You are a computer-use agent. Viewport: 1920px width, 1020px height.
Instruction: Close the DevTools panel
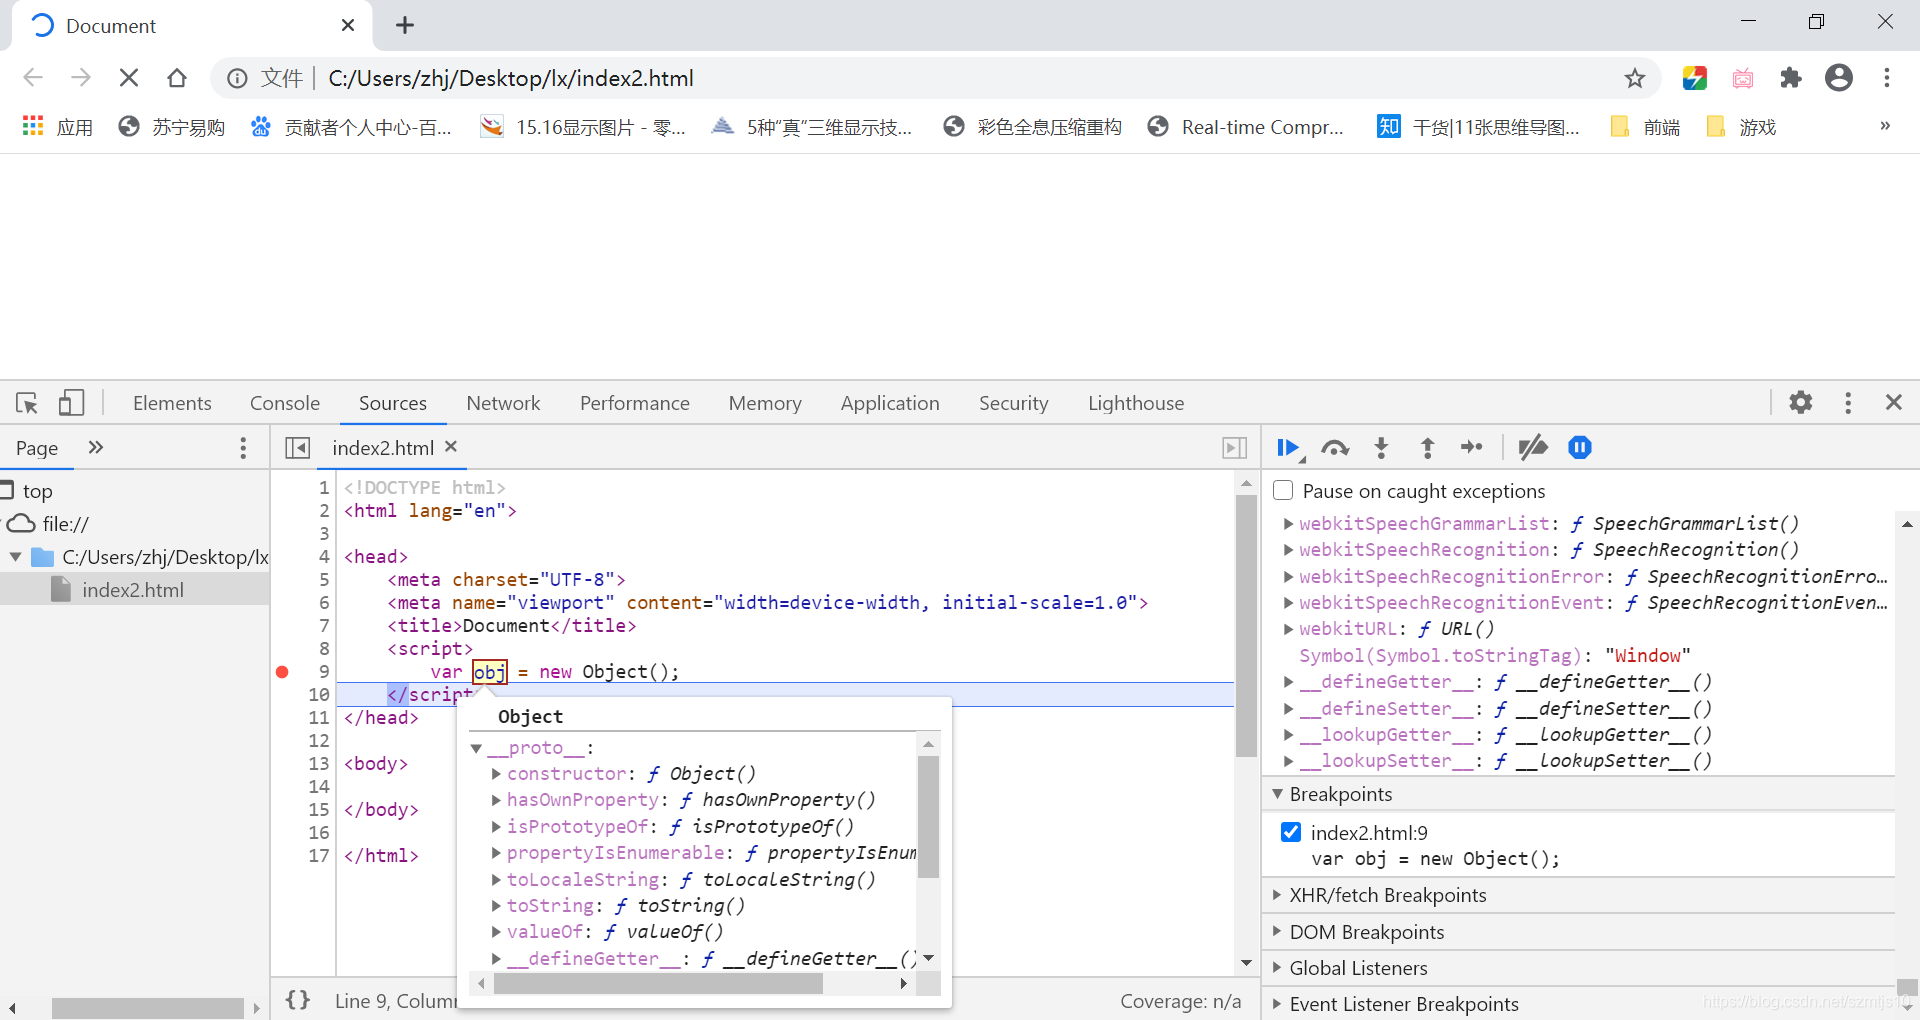click(1894, 402)
